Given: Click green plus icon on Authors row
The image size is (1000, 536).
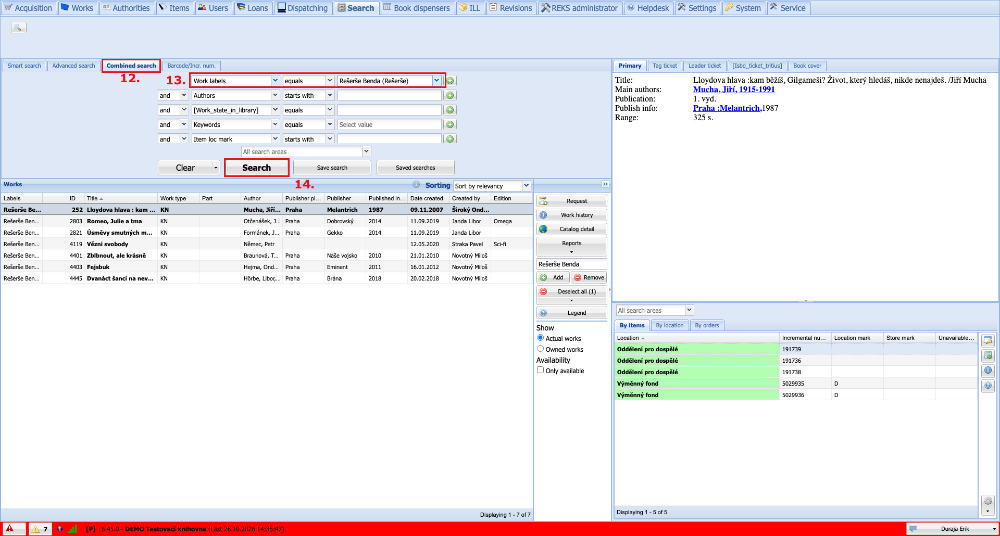Looking at the screenshot, I should pyautogui.click(x=450, y=95).
